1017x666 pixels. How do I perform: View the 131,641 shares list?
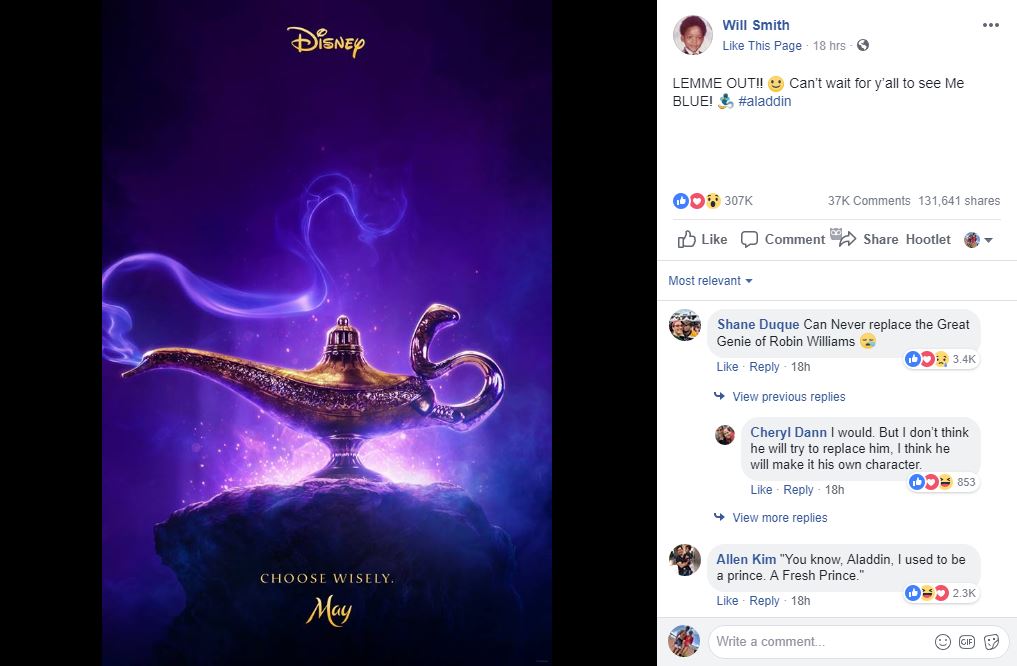pos(958,200)
